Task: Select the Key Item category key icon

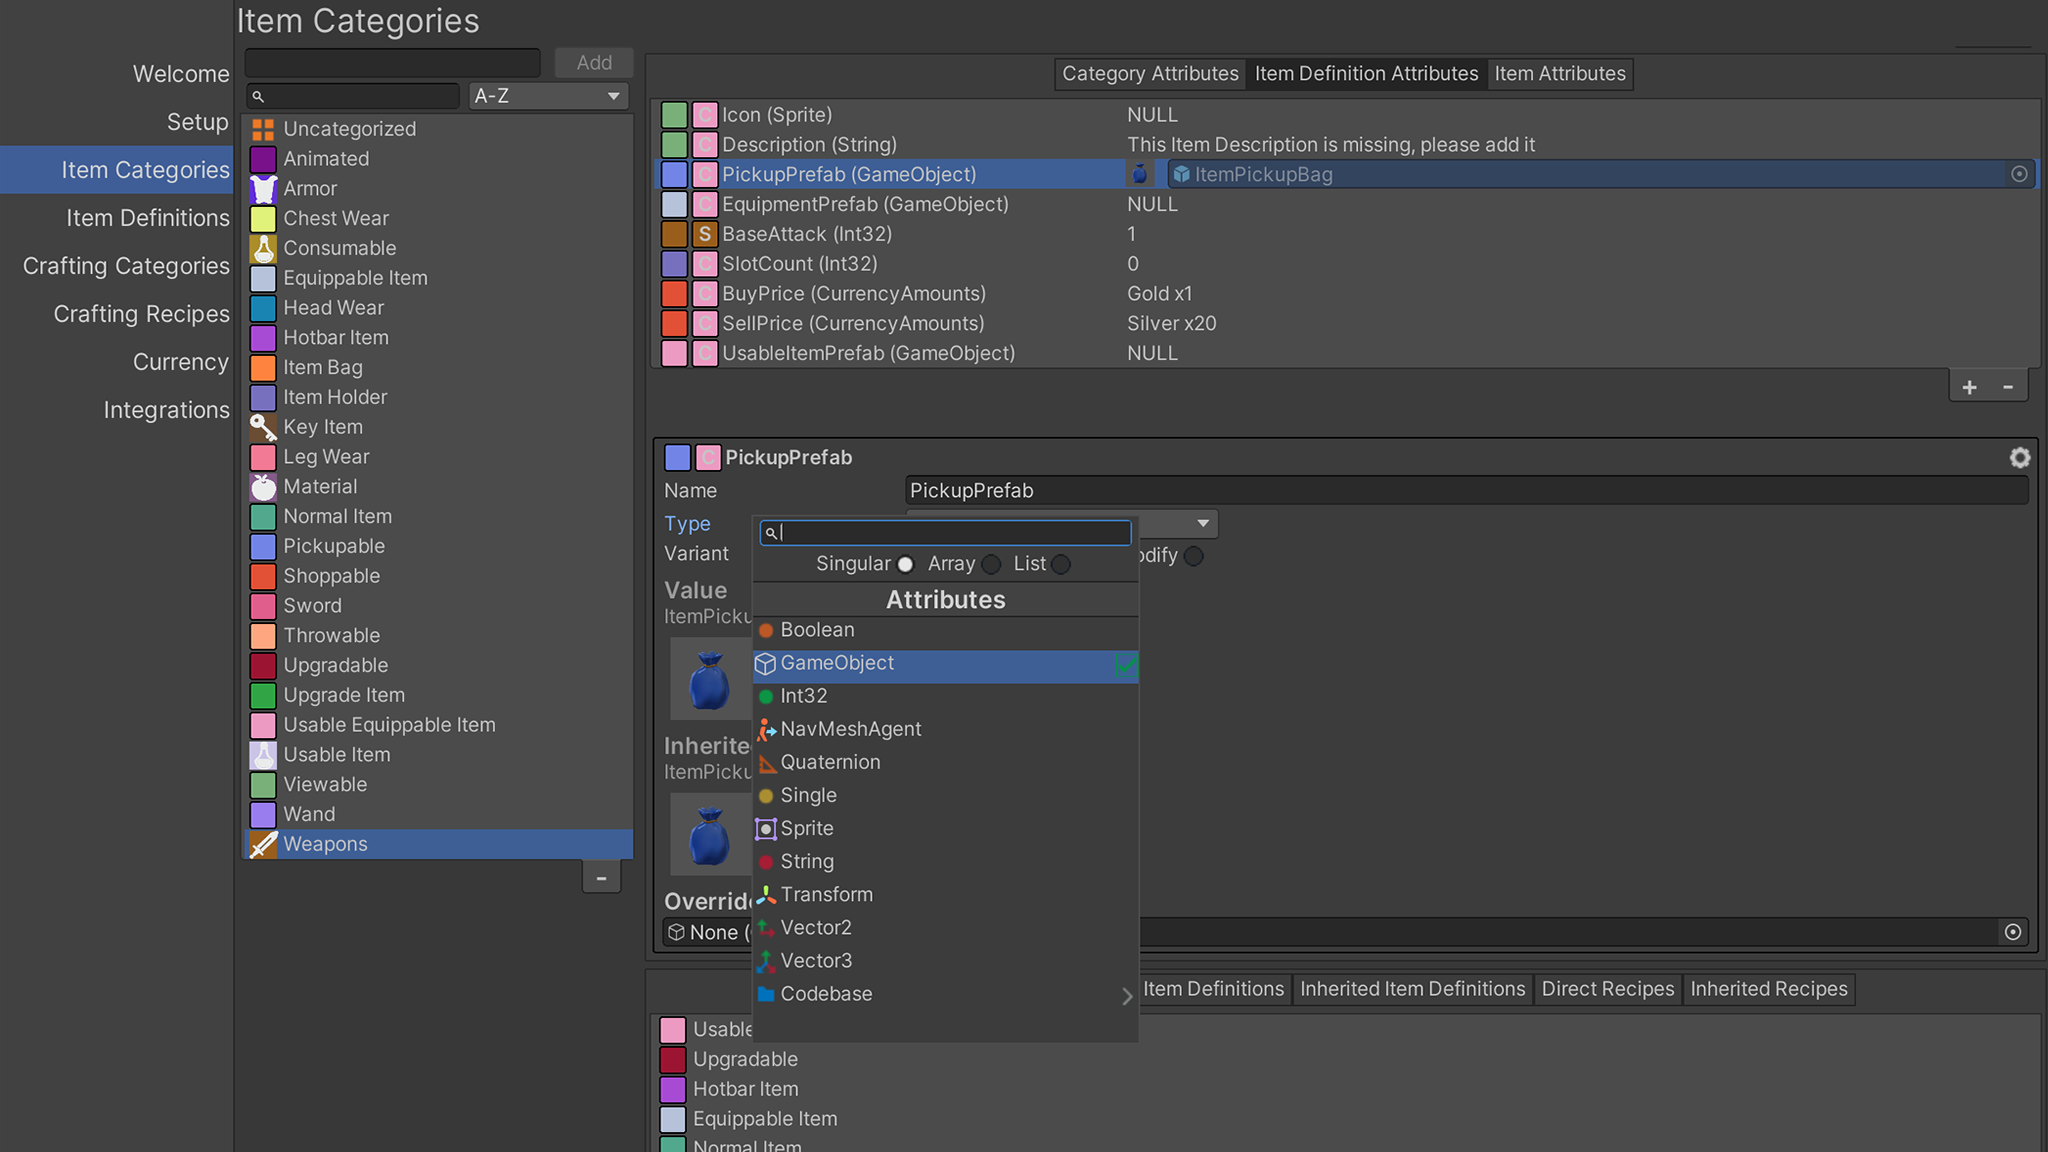Action: point(262,427)
